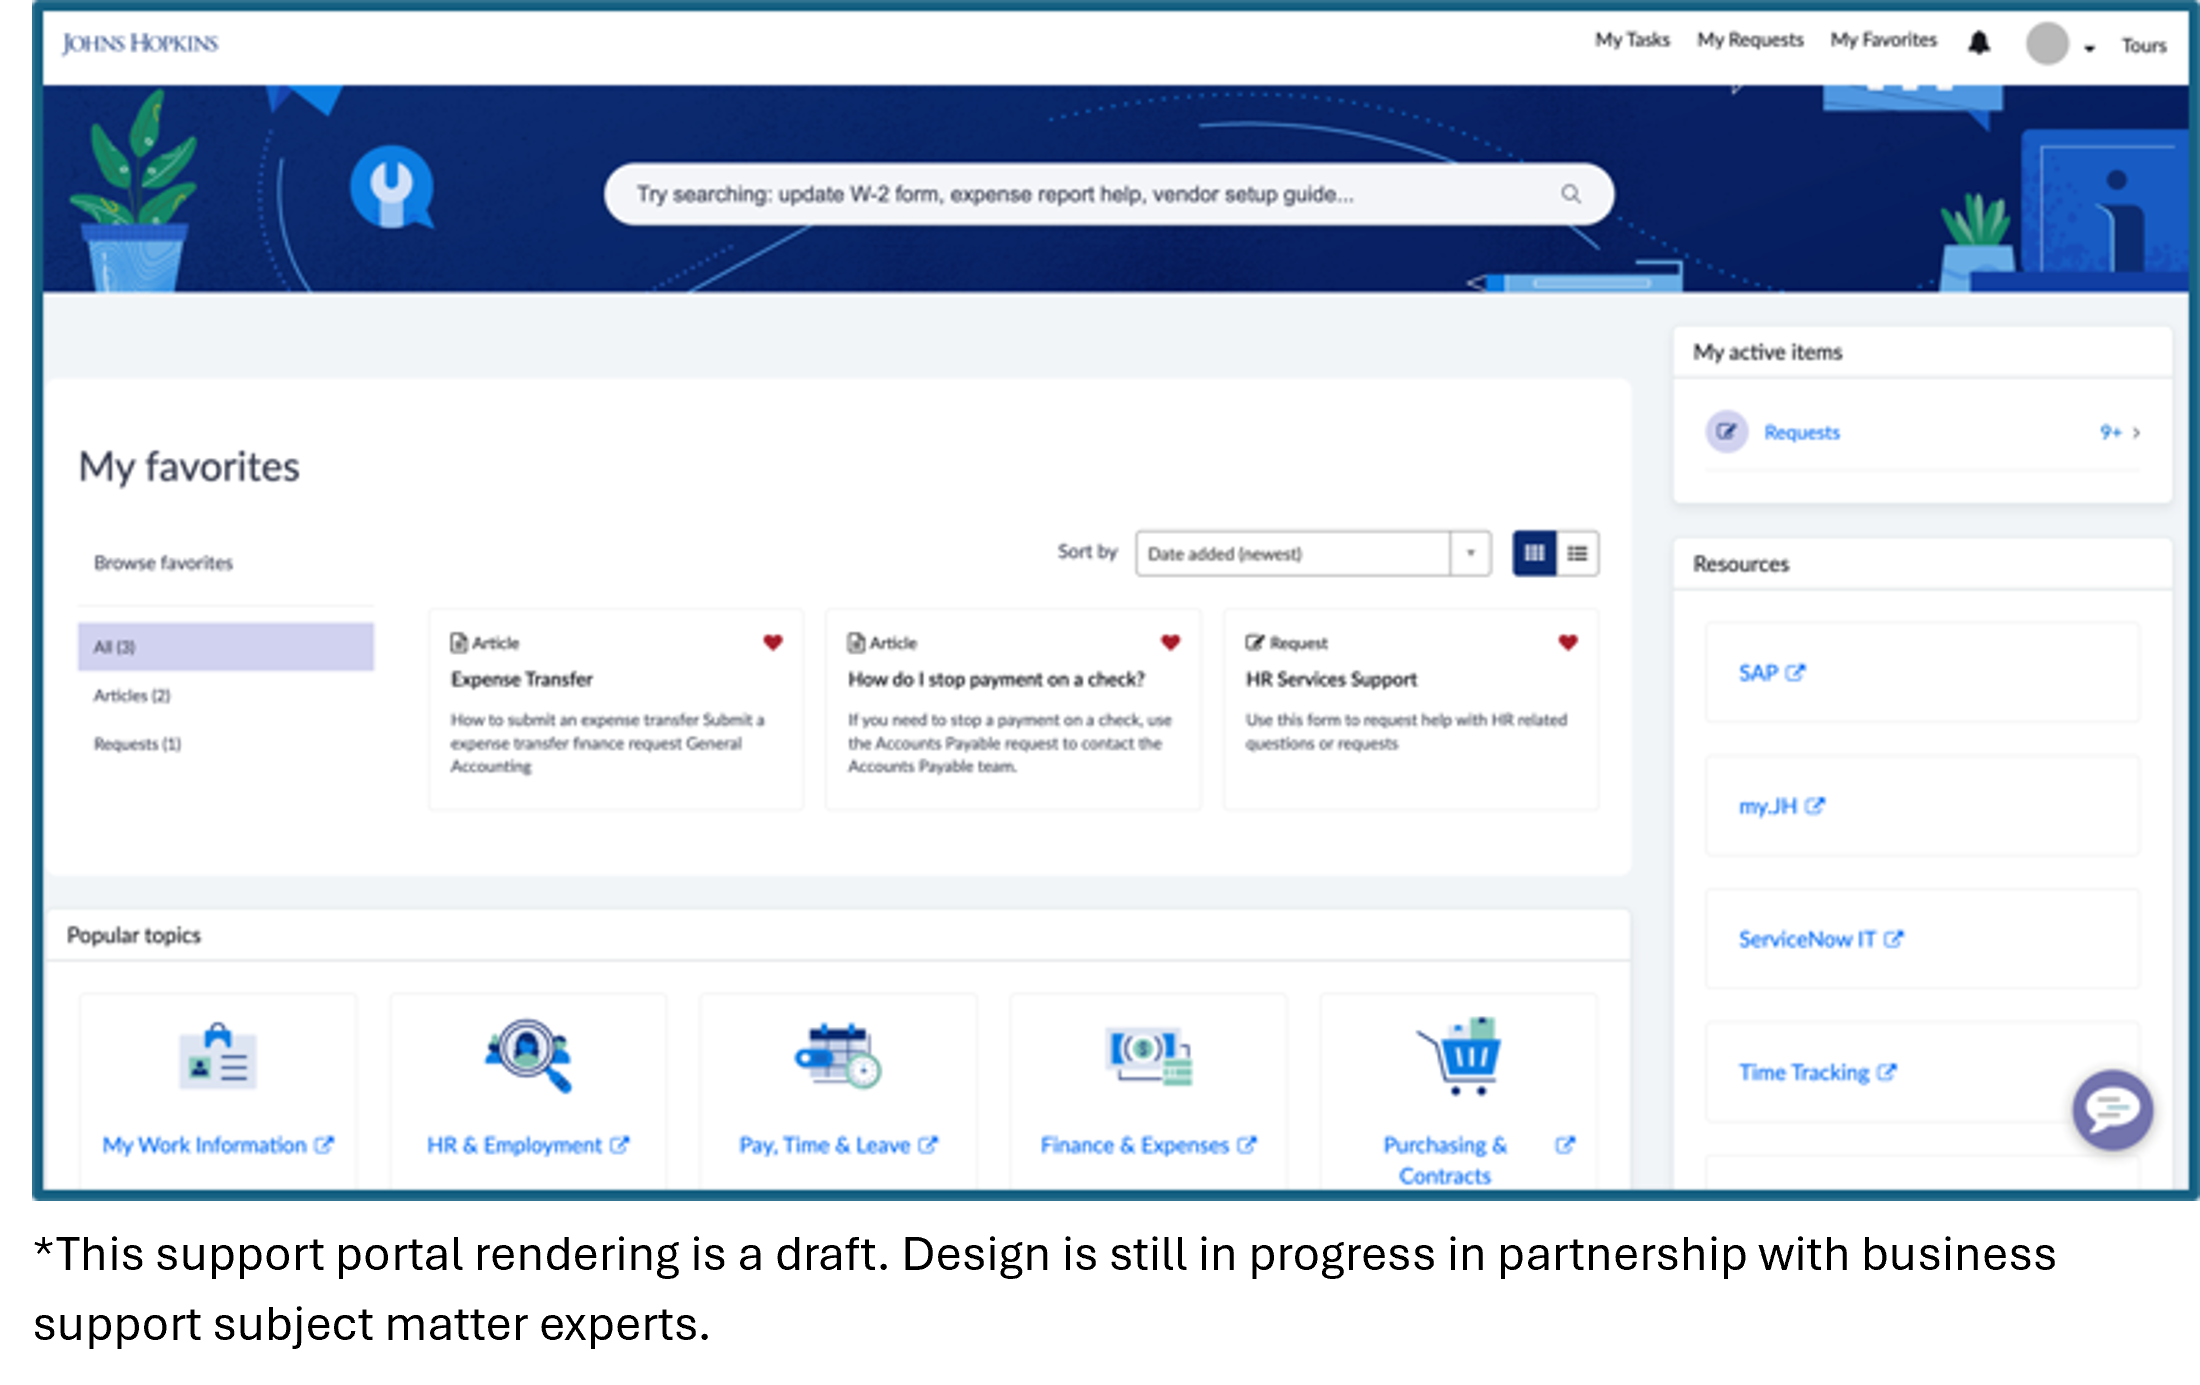Open the ServiceNow IT resource link
Viewport: 2200px width, 1385px height.
(1806, 939)
